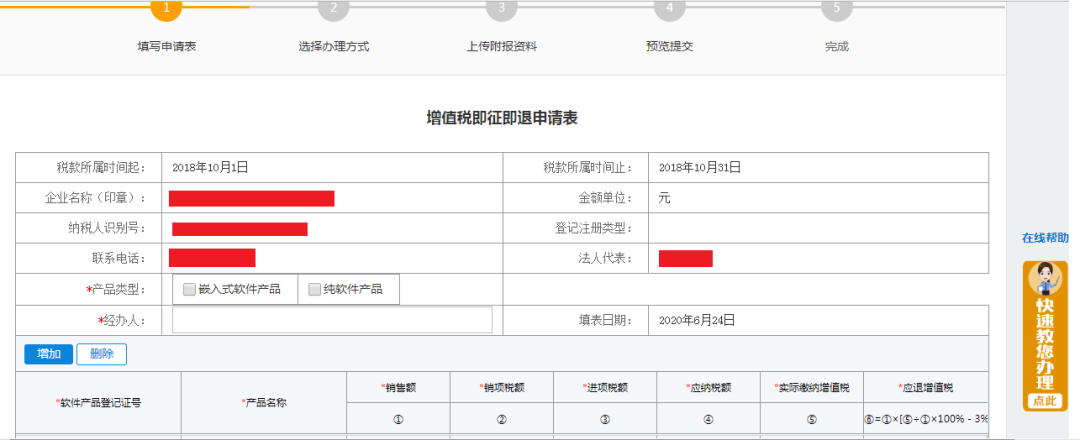
Task: Click step 4 circle 预览提交
Action: point(669,8)
